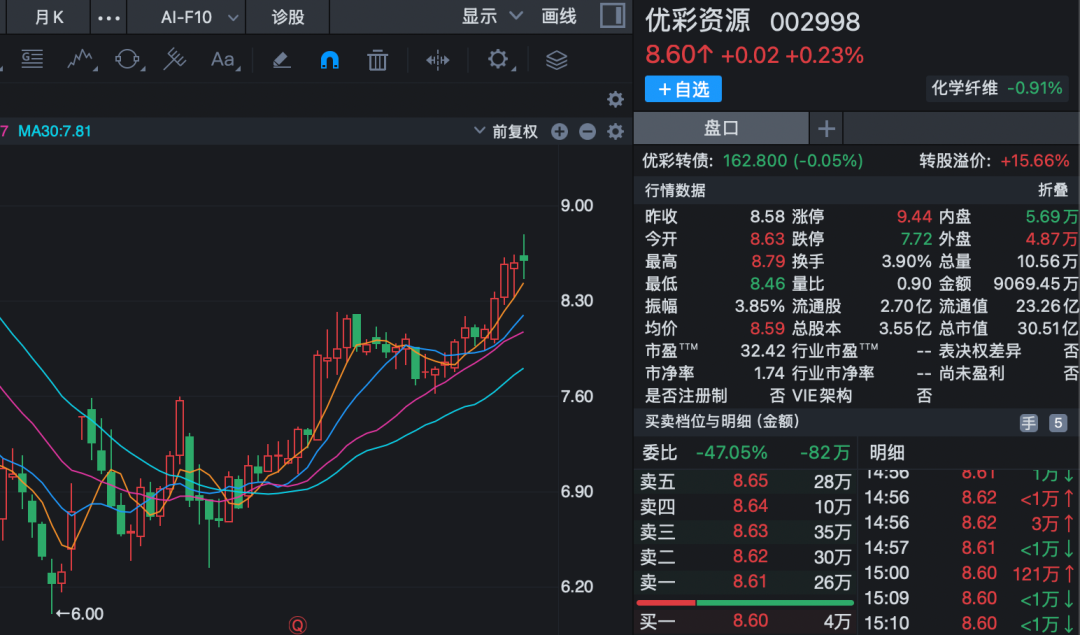Click the 换手 value 3.90%
Image resolution: width=1080 pixels, height=635 pixels.
click(x=906, y=262)
